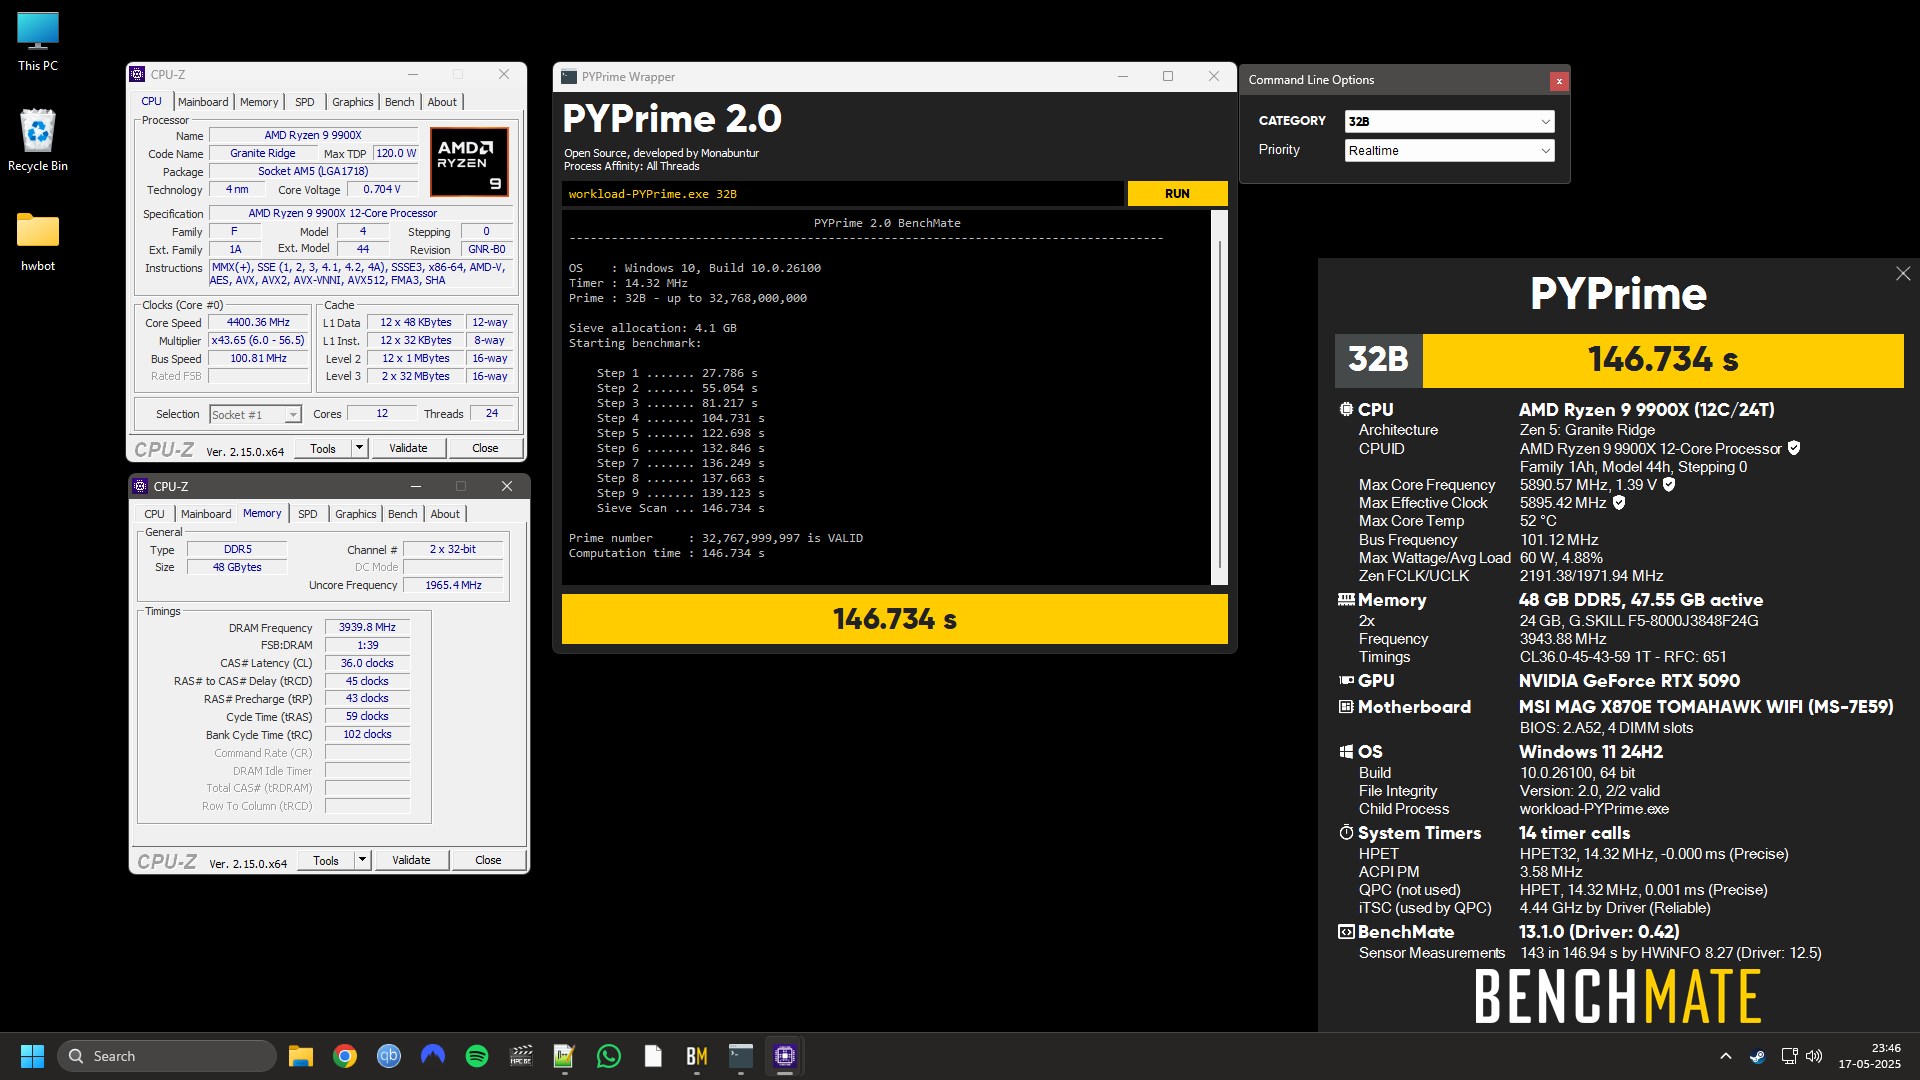This screenshot has height=1080, width=1920.
Task: Open Spotify from taskbar
Action: click(477, 1056)
